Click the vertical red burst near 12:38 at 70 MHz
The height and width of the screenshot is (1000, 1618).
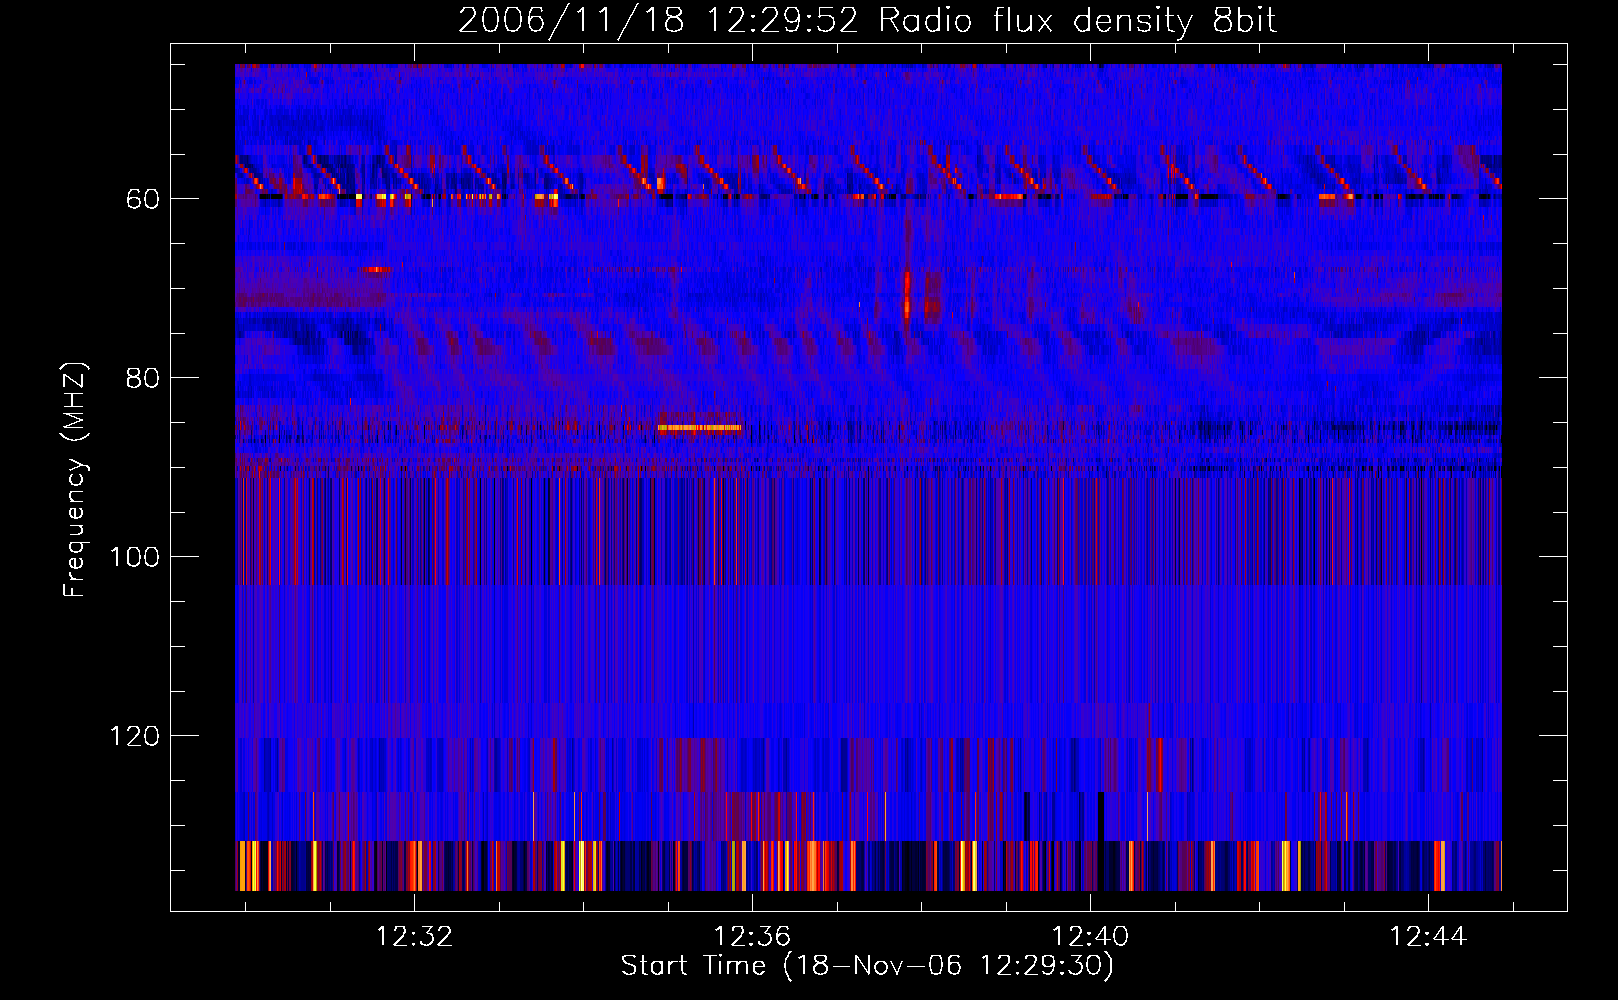point(907,293)
